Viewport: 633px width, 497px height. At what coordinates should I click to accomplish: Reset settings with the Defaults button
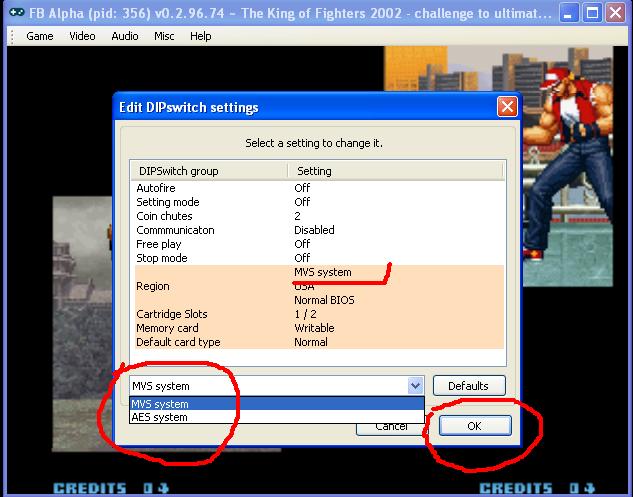[469, 386]
